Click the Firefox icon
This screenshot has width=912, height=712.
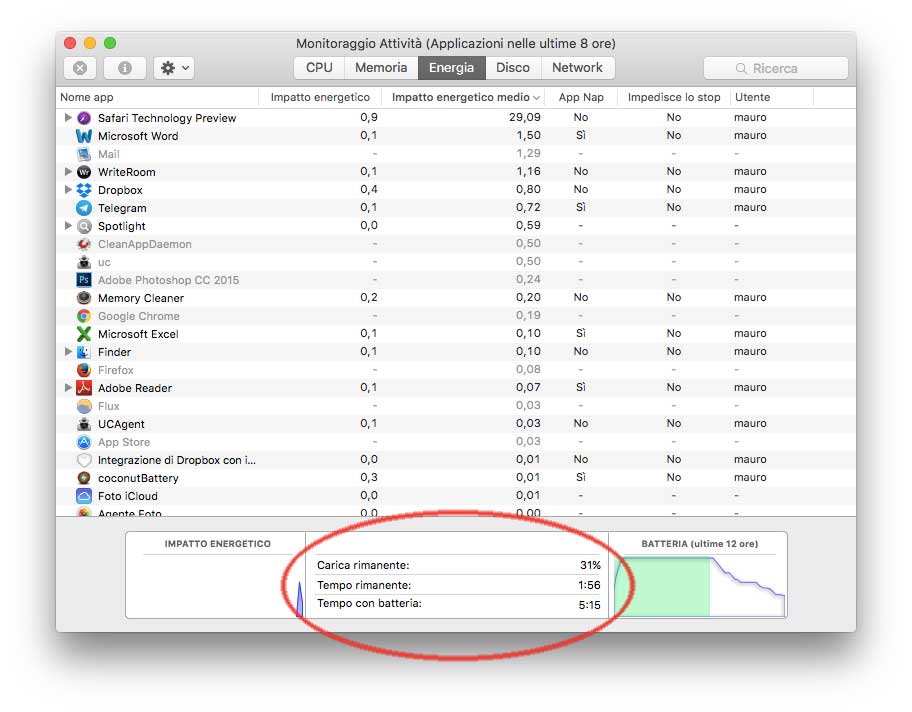[x=84, y=370]
